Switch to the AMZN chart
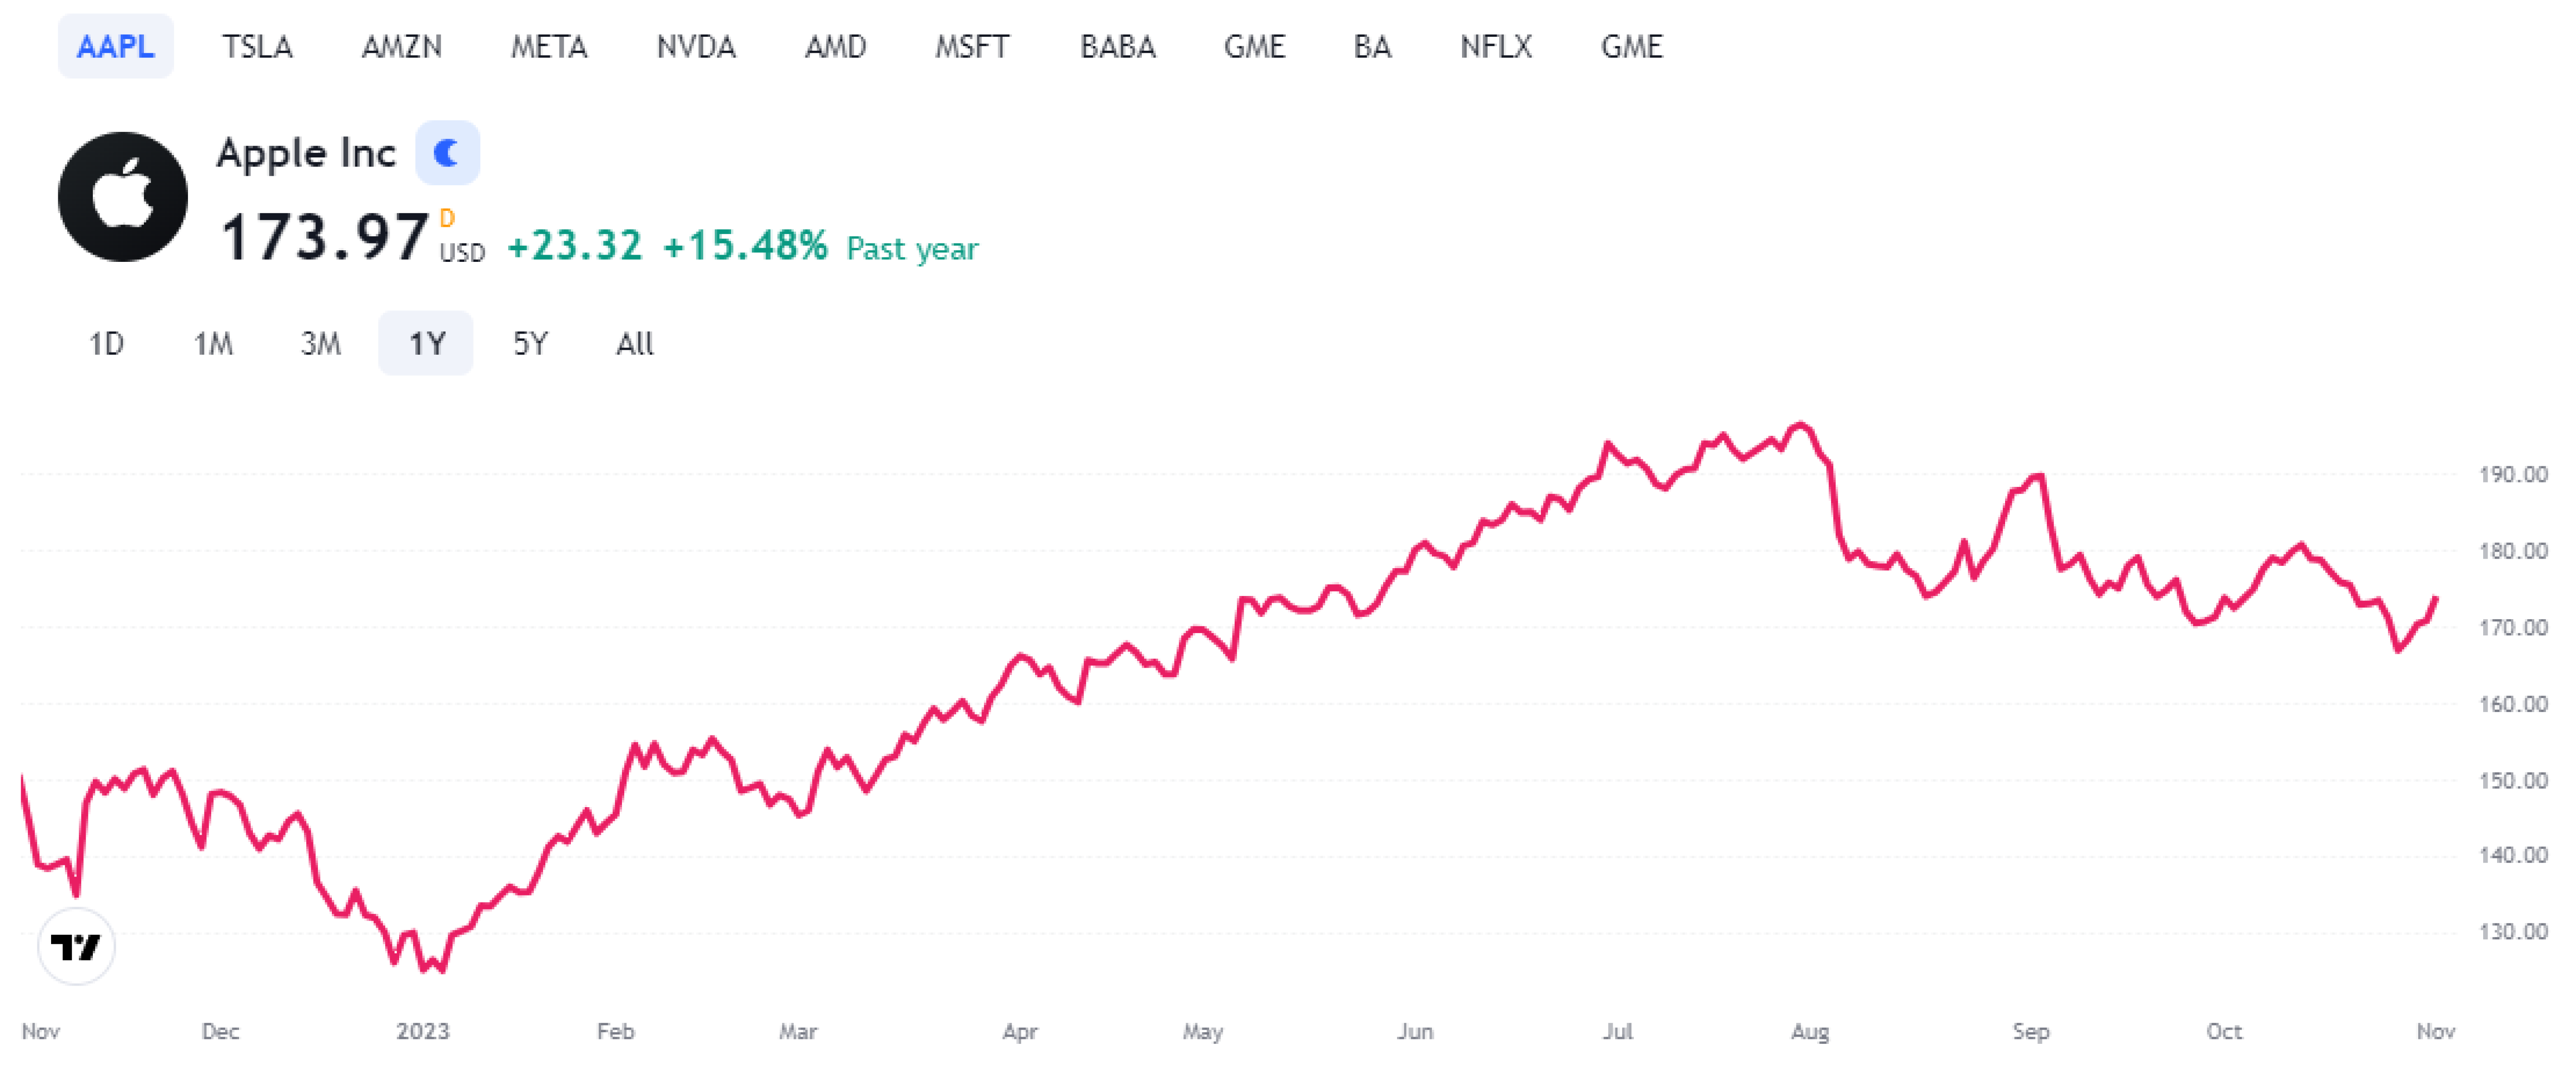The image size is (2576, 1069). pos(402,46)
